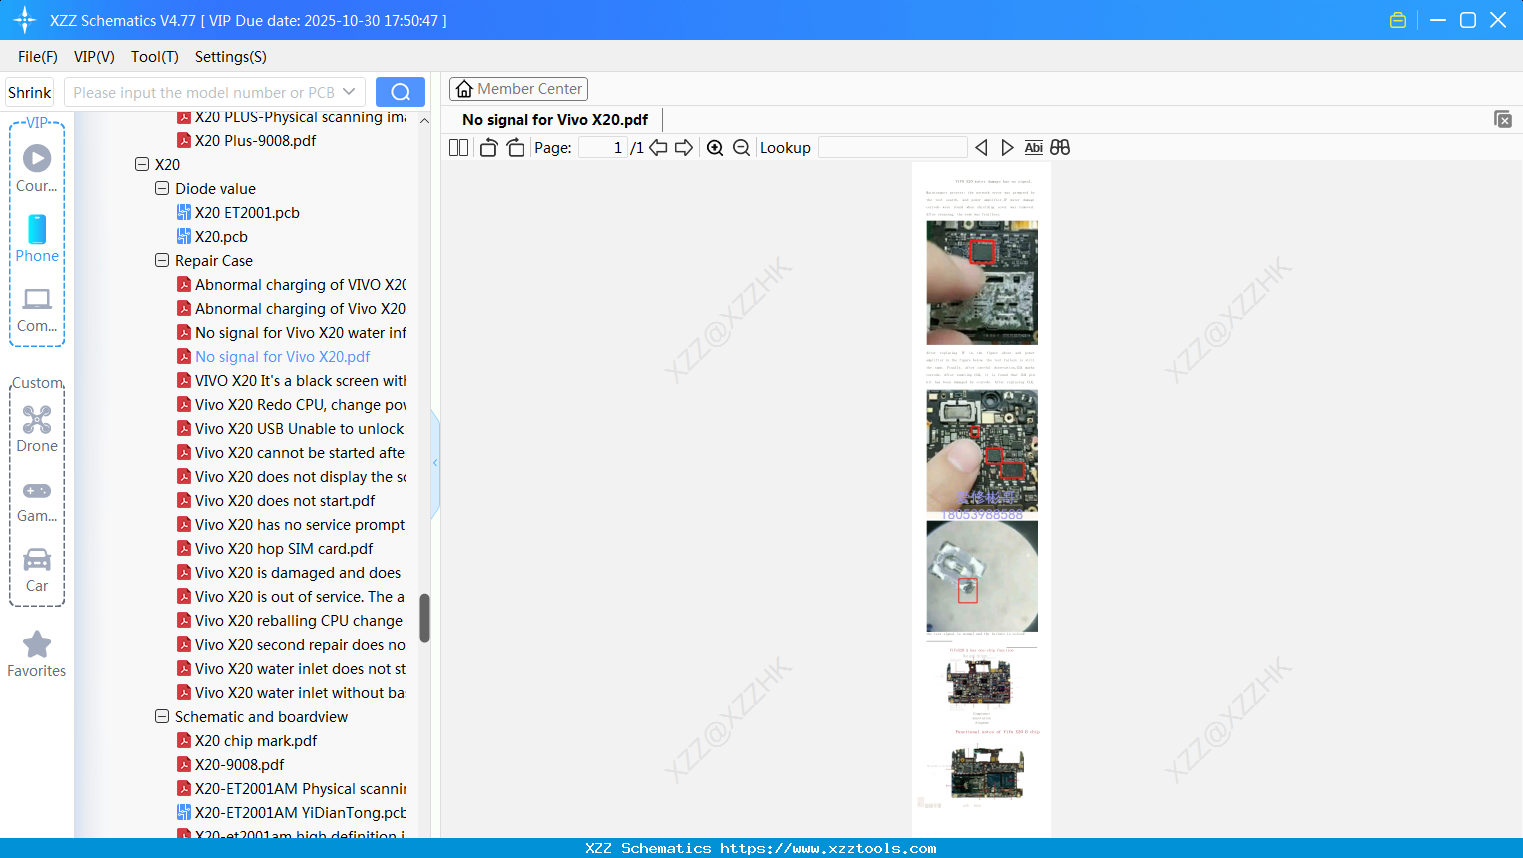The image size is (1523, 858).
Task: Select the highlighted No signal for Vivo X20.pdf
Action: point(282,356)
